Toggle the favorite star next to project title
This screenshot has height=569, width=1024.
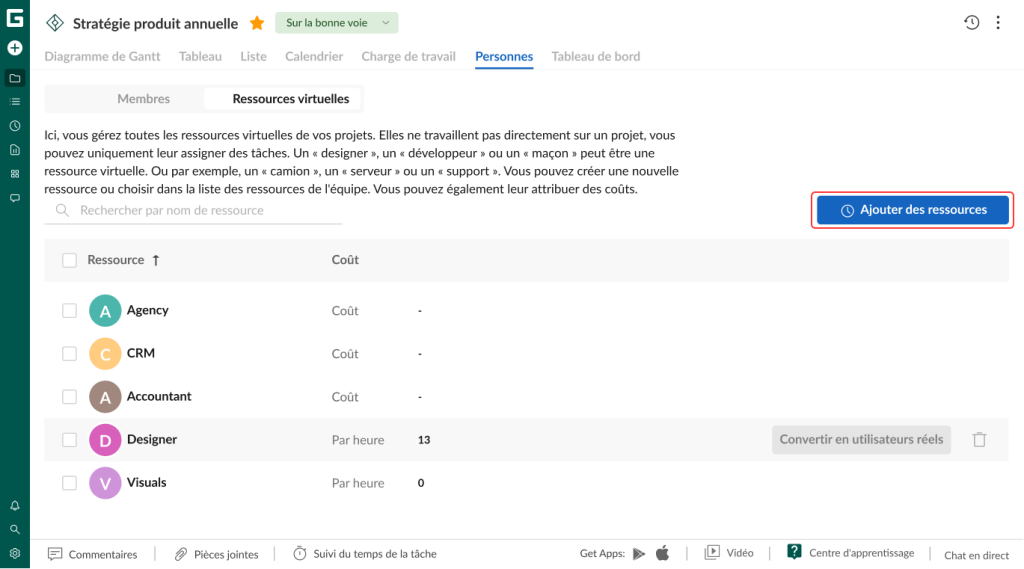(x=257, y=23)
